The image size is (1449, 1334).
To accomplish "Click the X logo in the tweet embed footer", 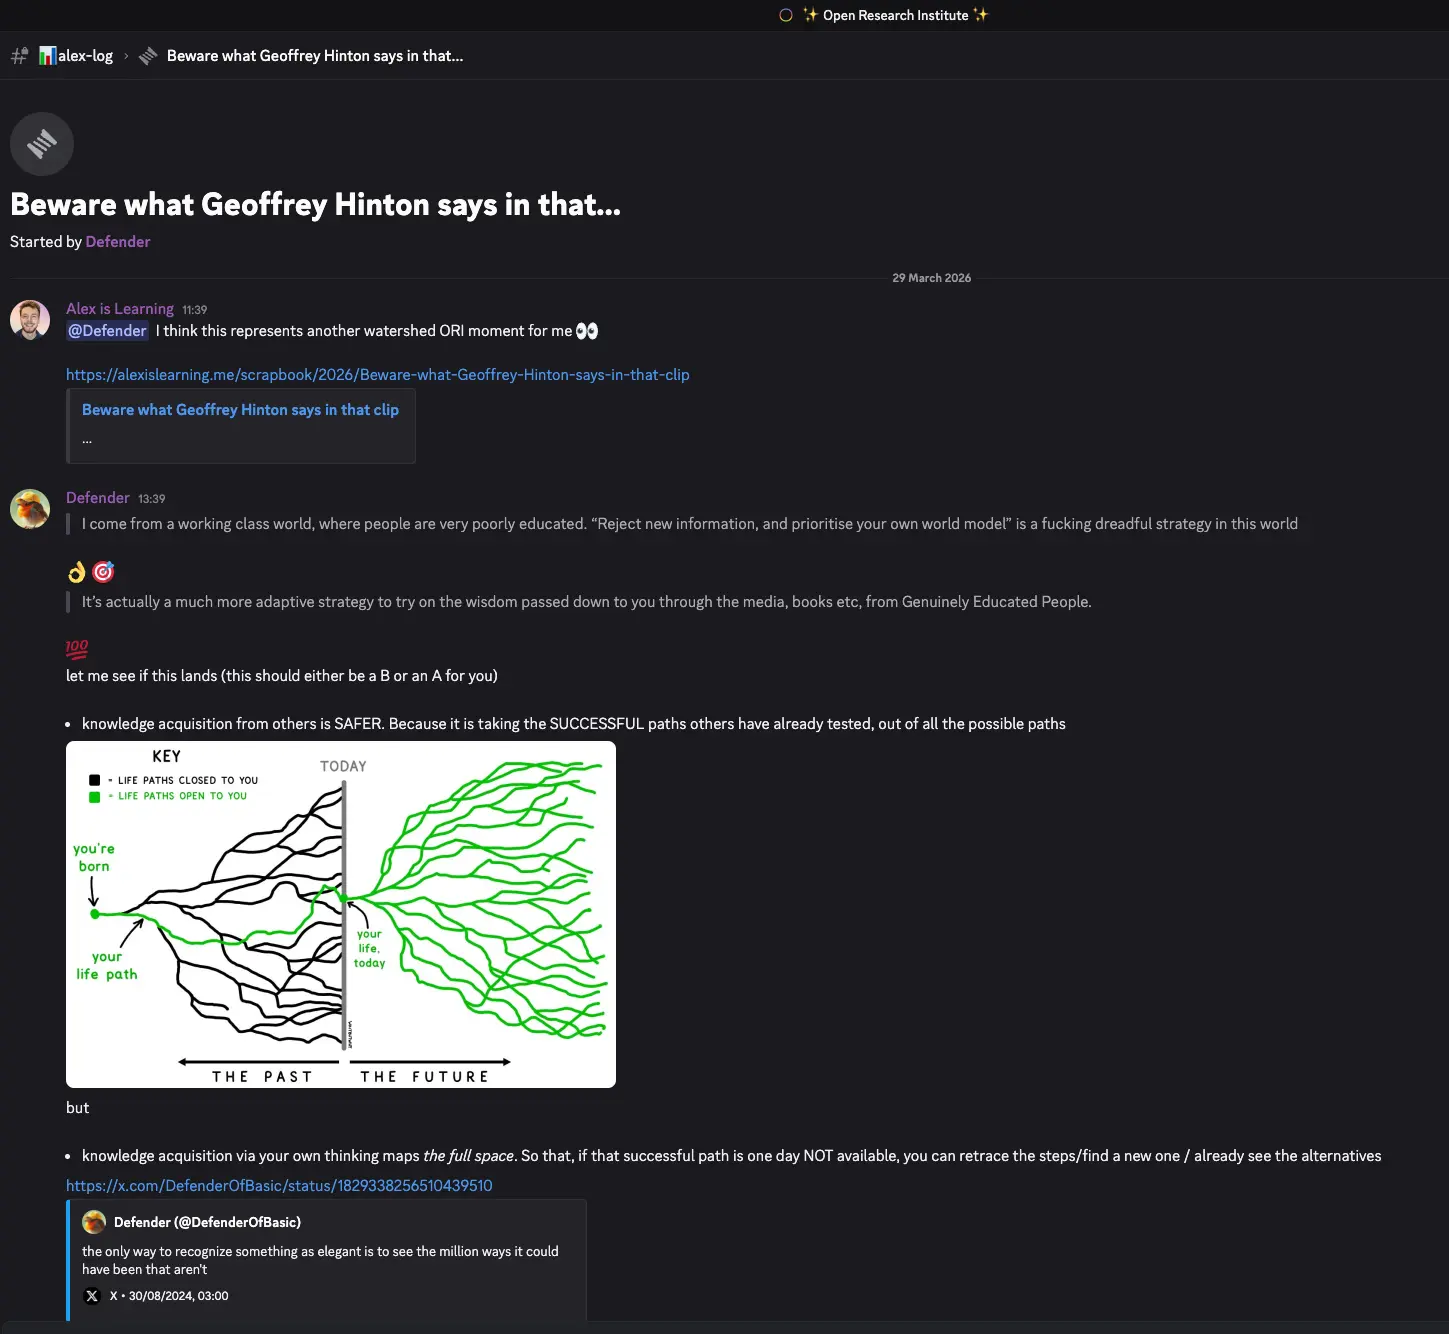I will click(x=92, y=1296).
